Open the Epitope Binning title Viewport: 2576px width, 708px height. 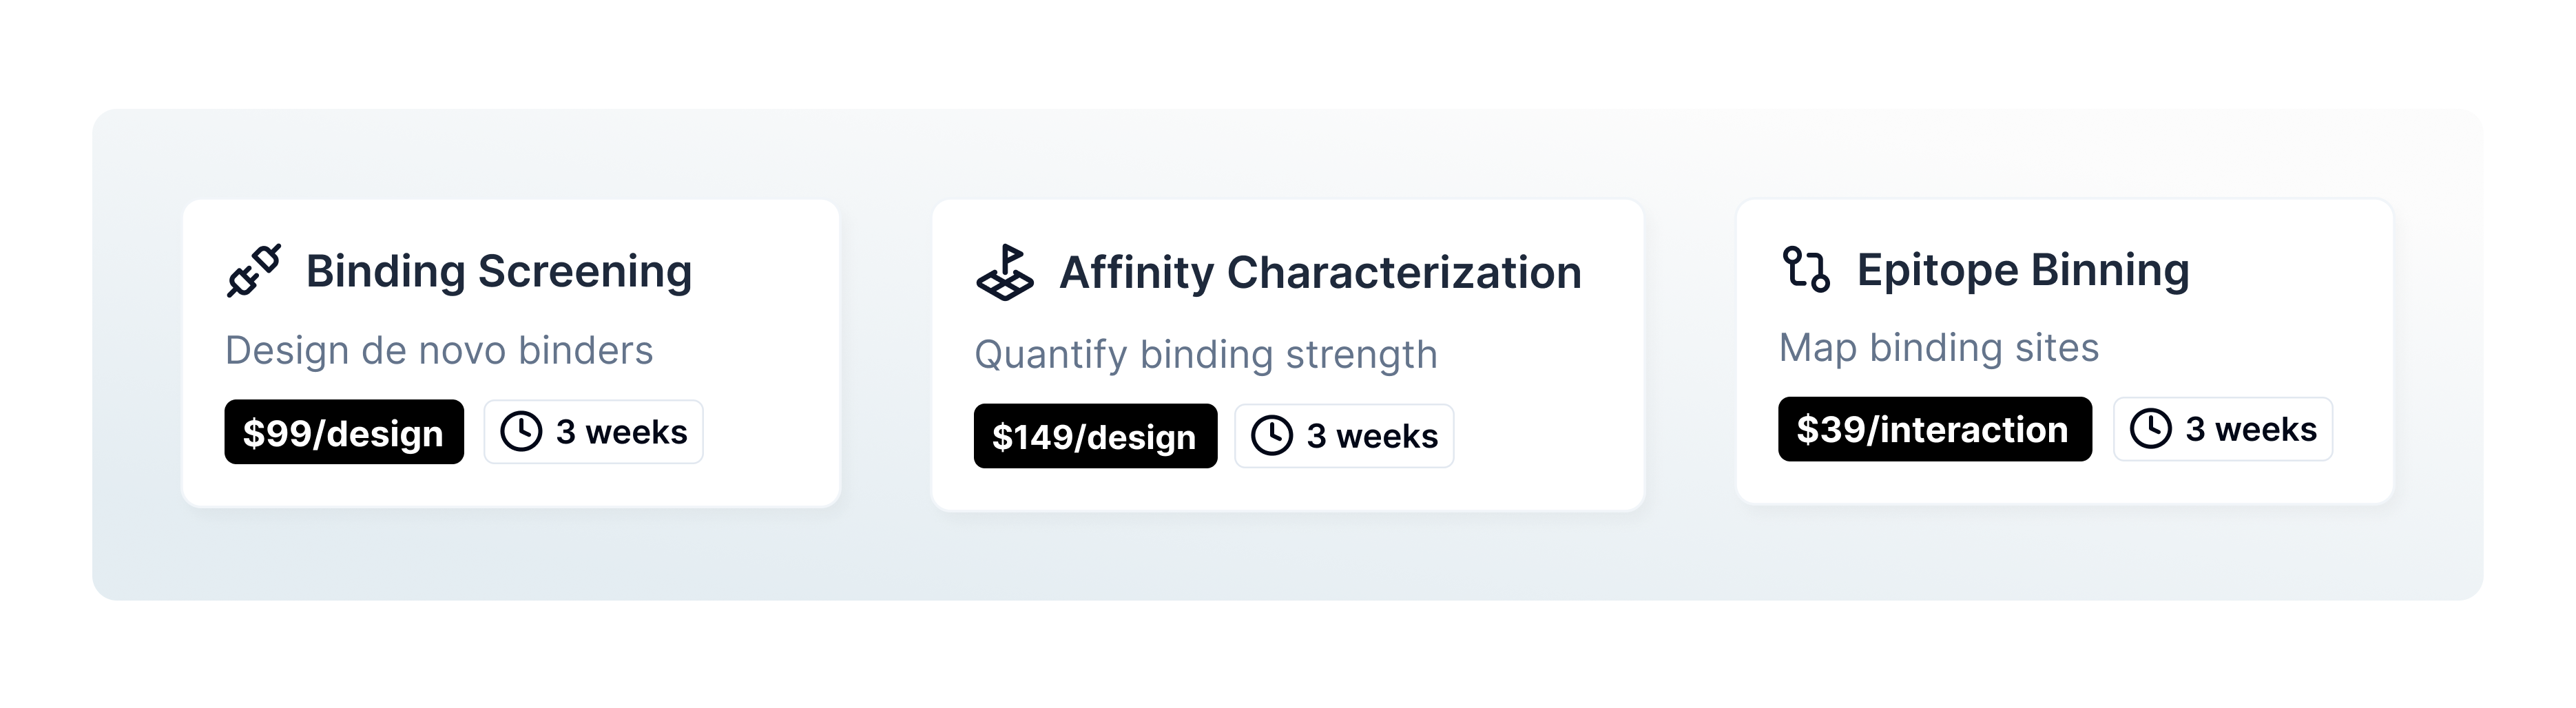[2022, 269]
